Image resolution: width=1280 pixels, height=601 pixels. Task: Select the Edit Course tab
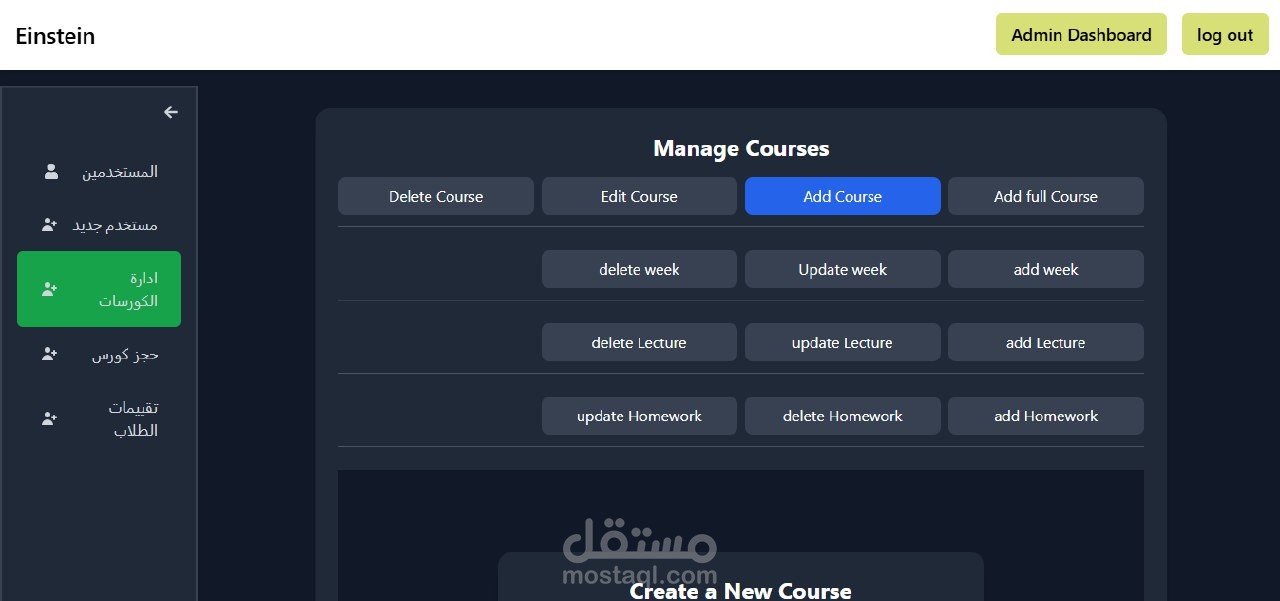pos(639,196)
